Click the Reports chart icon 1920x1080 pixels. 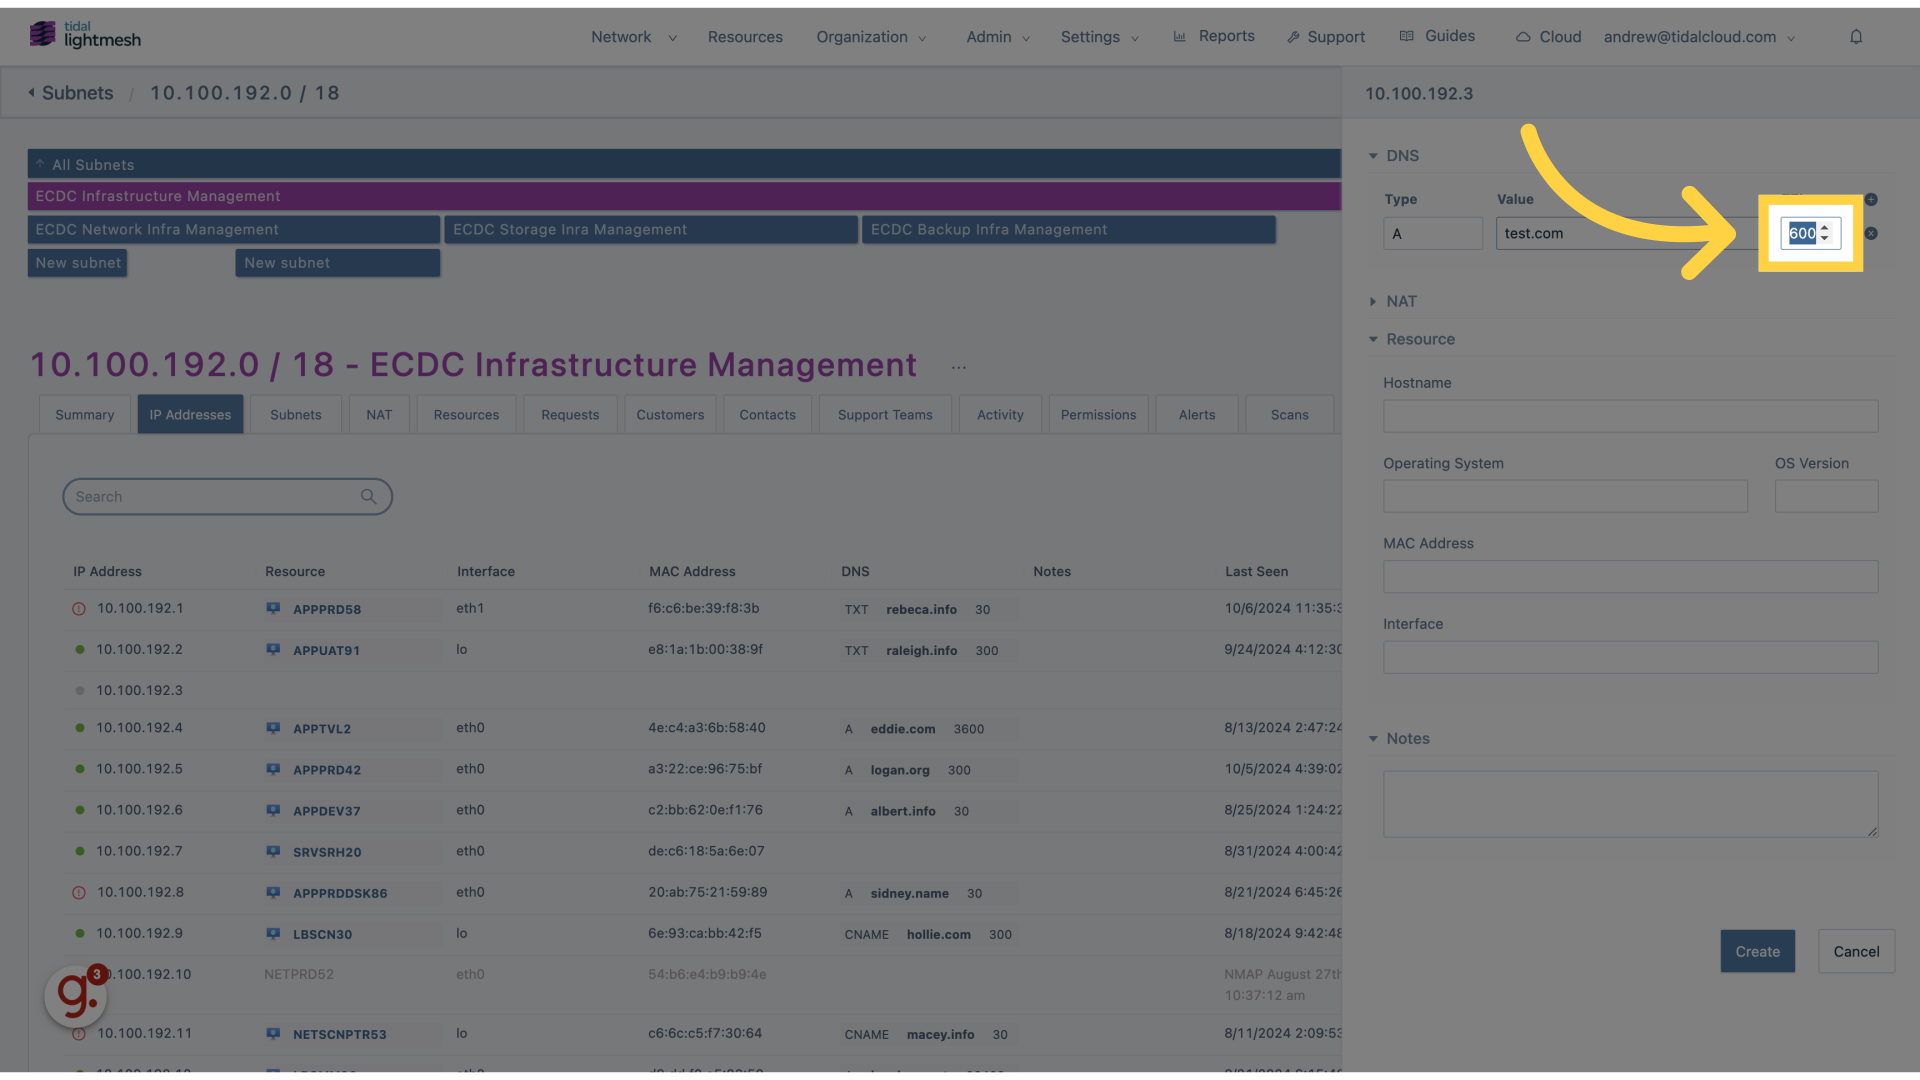coord(1180,36)
